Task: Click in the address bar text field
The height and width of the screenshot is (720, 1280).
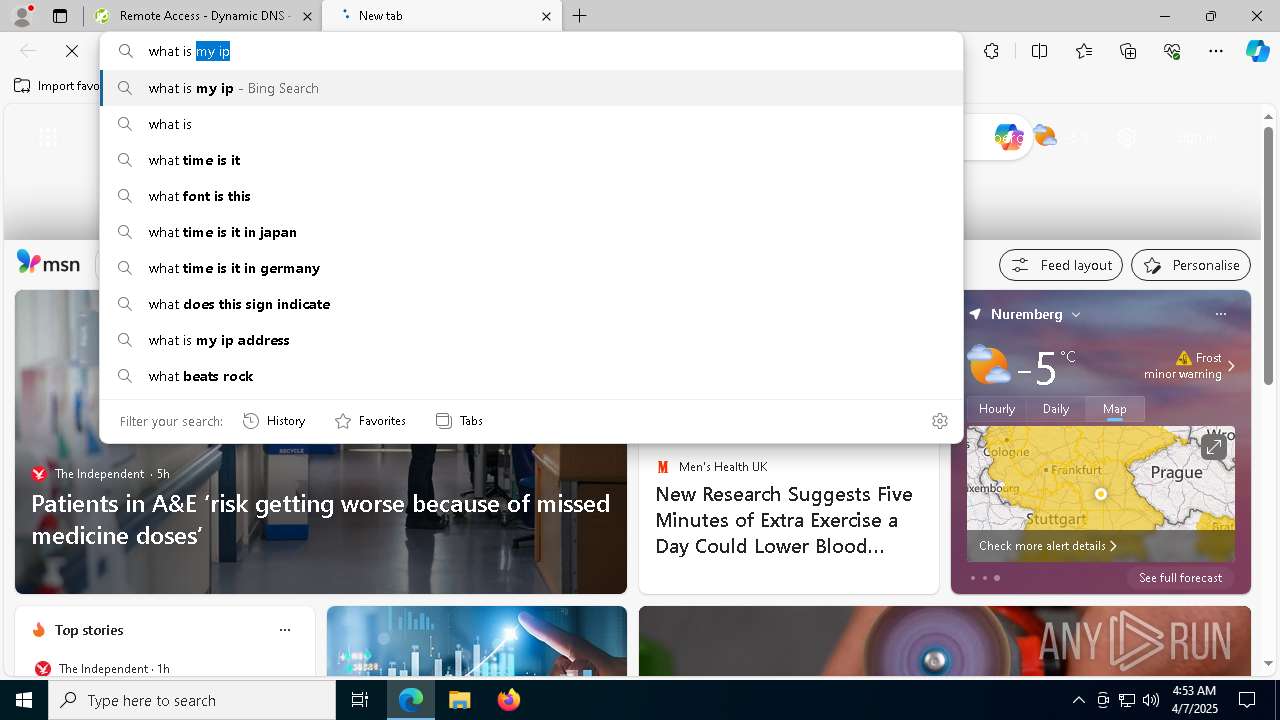Action: coord(550,51)
